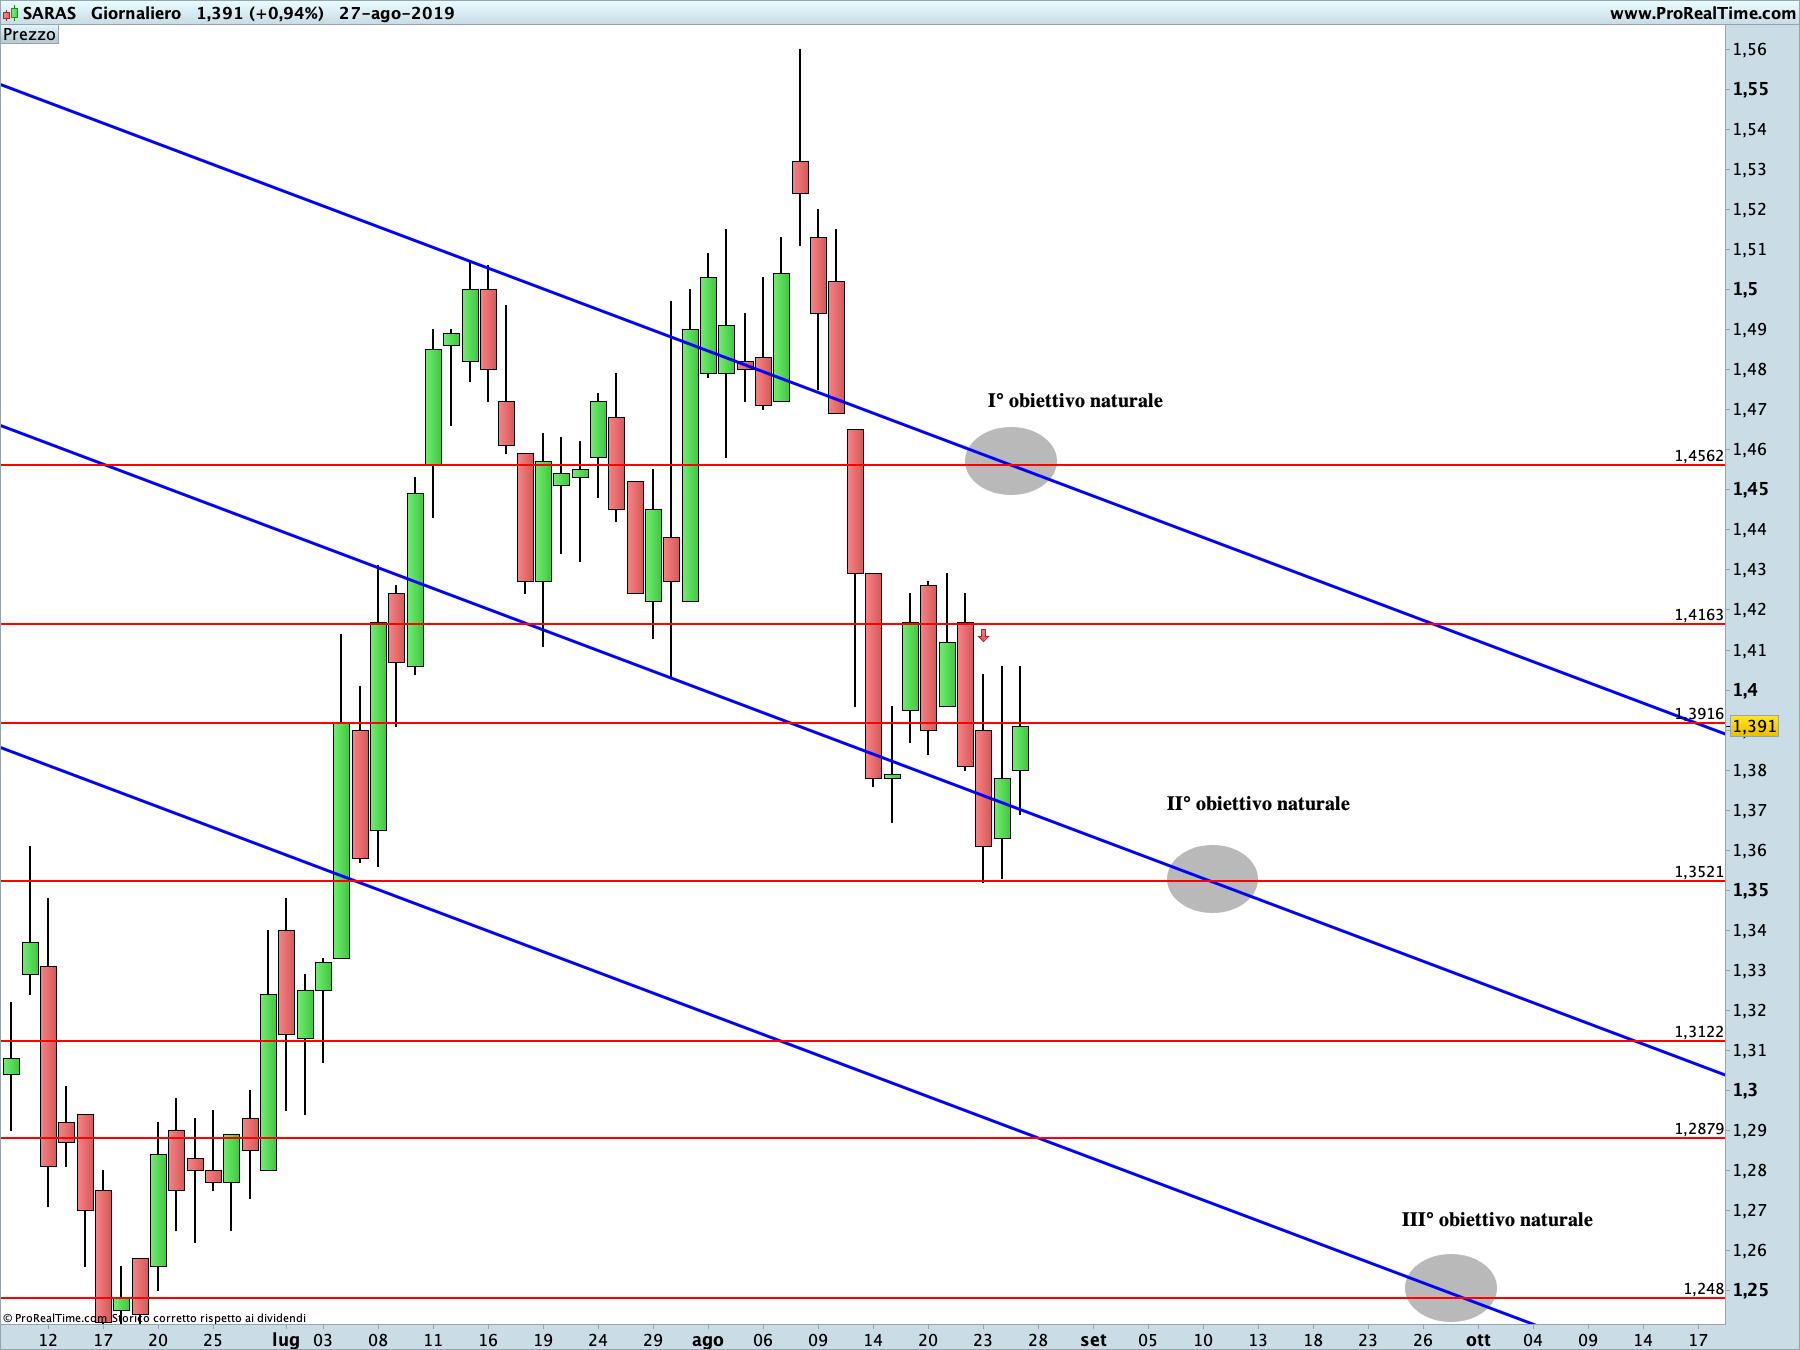Click the 1,3122 horizontal level label
The image size is (1800, 1350).
click(x=1699, y=1031)
